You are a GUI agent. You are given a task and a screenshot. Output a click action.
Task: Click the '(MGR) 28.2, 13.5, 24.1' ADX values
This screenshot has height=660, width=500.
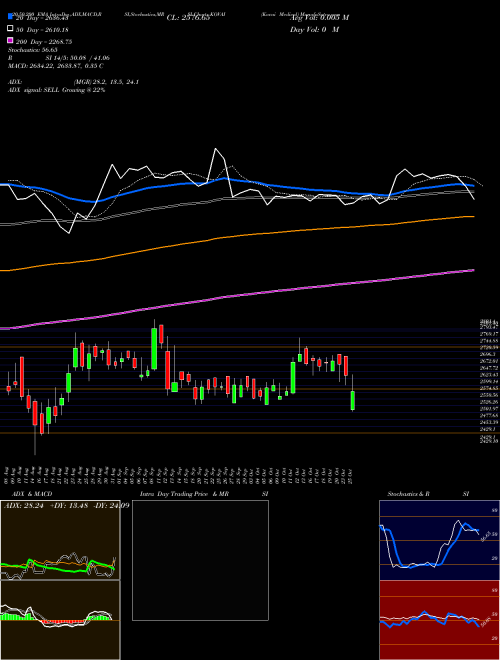[106, 82]
